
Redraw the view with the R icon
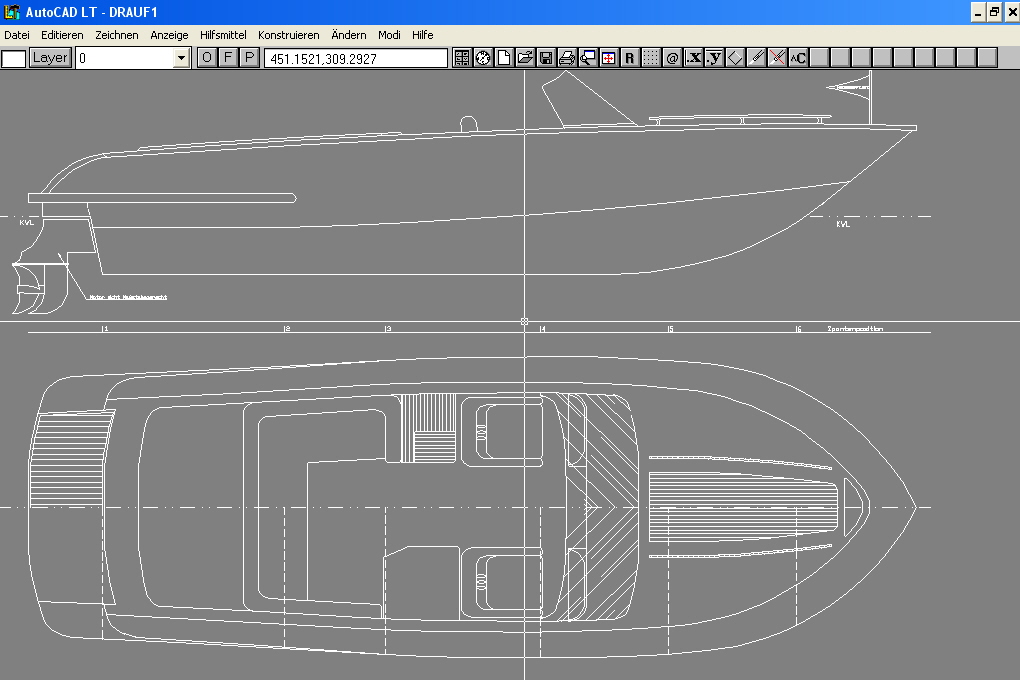(x=629, y=58)
